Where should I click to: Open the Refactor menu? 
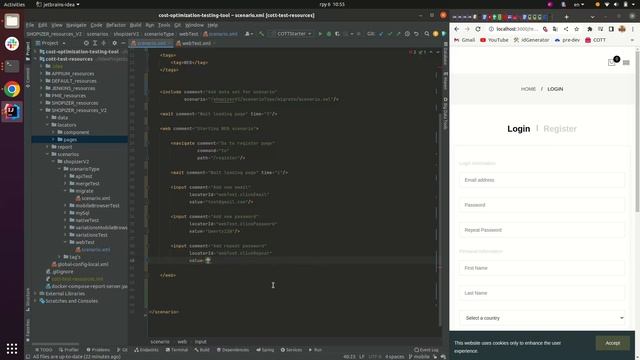pos(116,25)
